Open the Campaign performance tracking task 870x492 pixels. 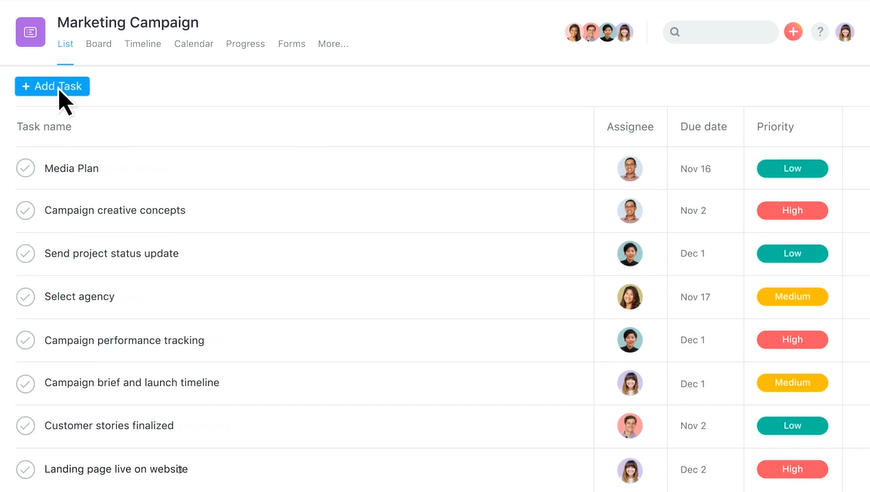[124, 340]
